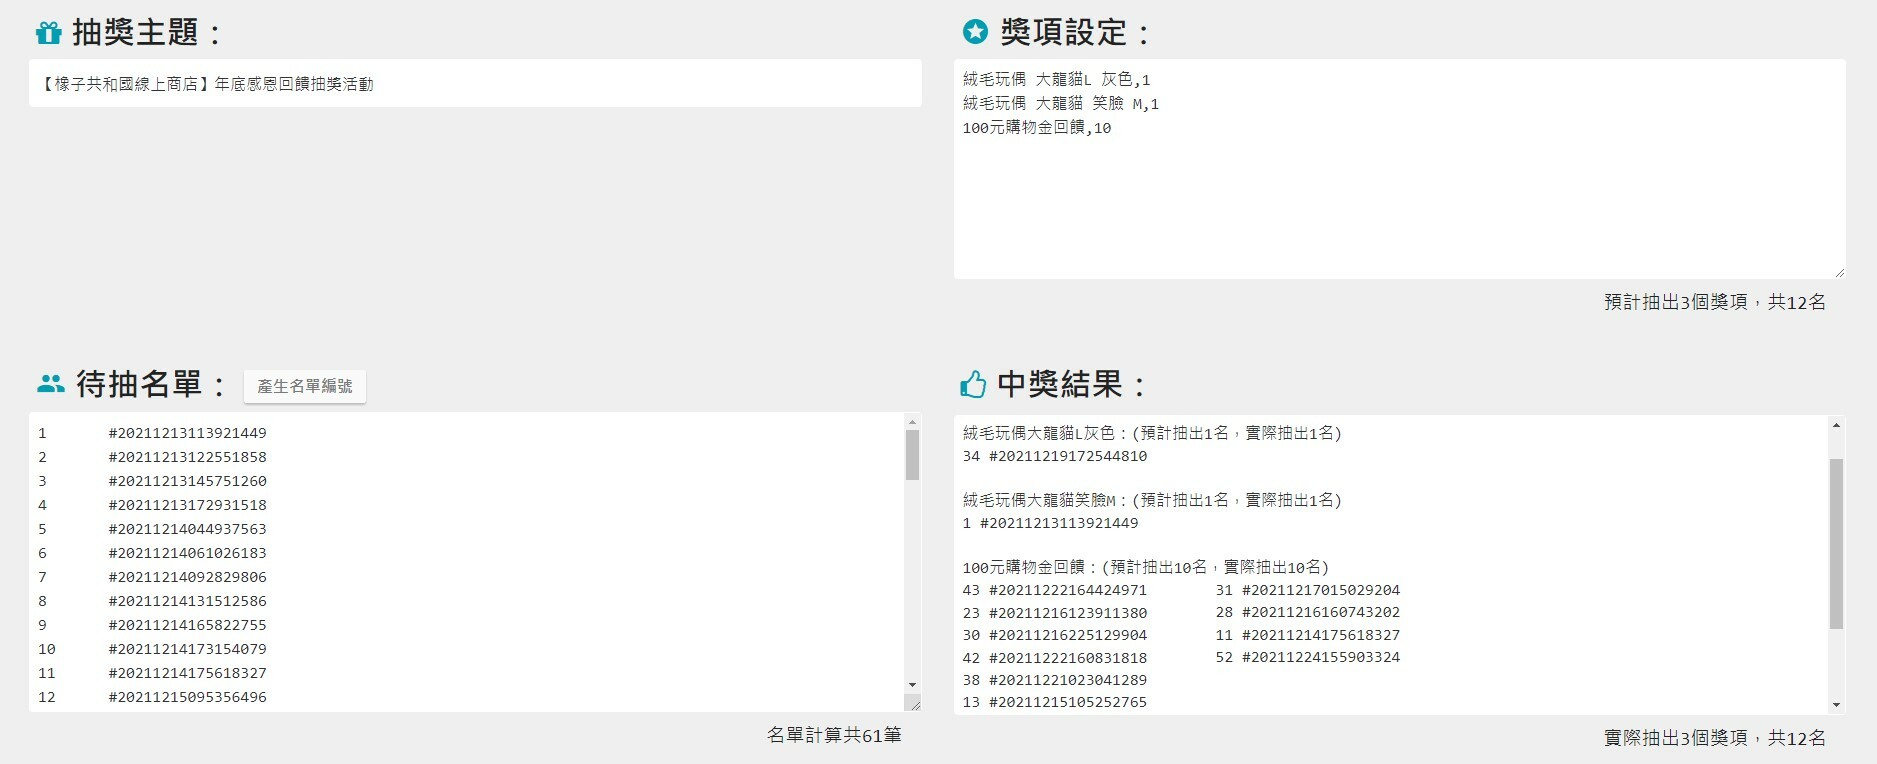Focus the 抽獎主題 text input field
The image size is (1877, 764).
(x=475, y=84)
